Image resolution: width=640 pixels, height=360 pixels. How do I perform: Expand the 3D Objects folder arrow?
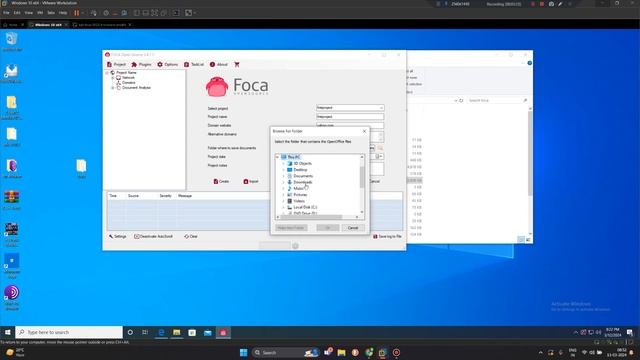[x=284, y=163]
